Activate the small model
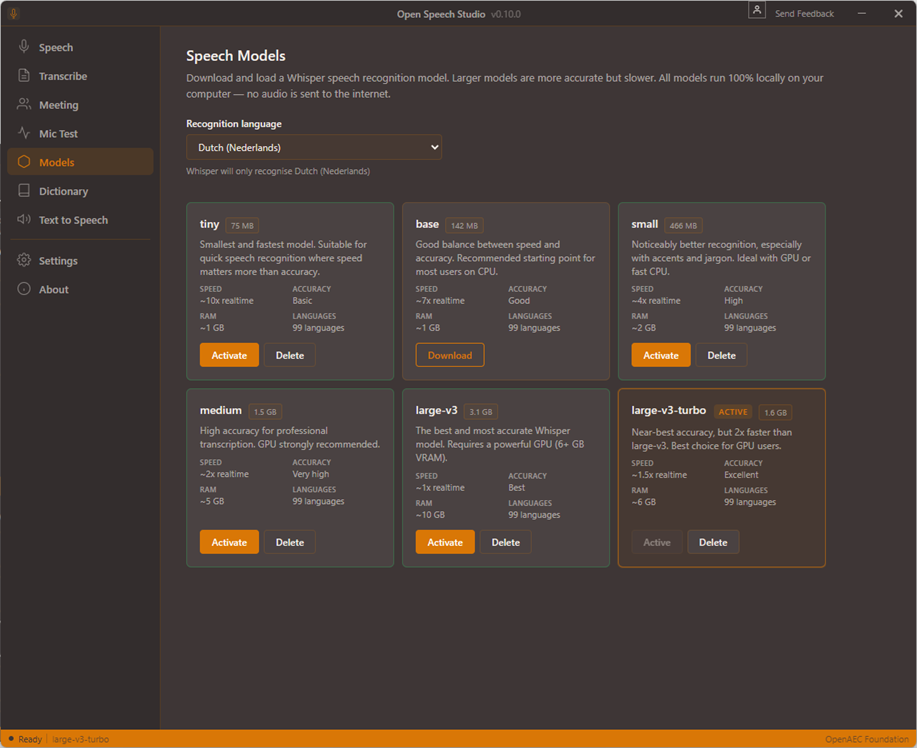This screenshot has height=748, width=917. [x=661, y=355]
